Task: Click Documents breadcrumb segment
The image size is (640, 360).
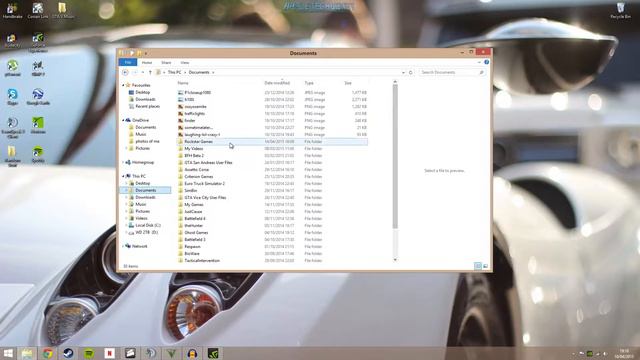Action: pyautogui.click(x=199, y=72)
